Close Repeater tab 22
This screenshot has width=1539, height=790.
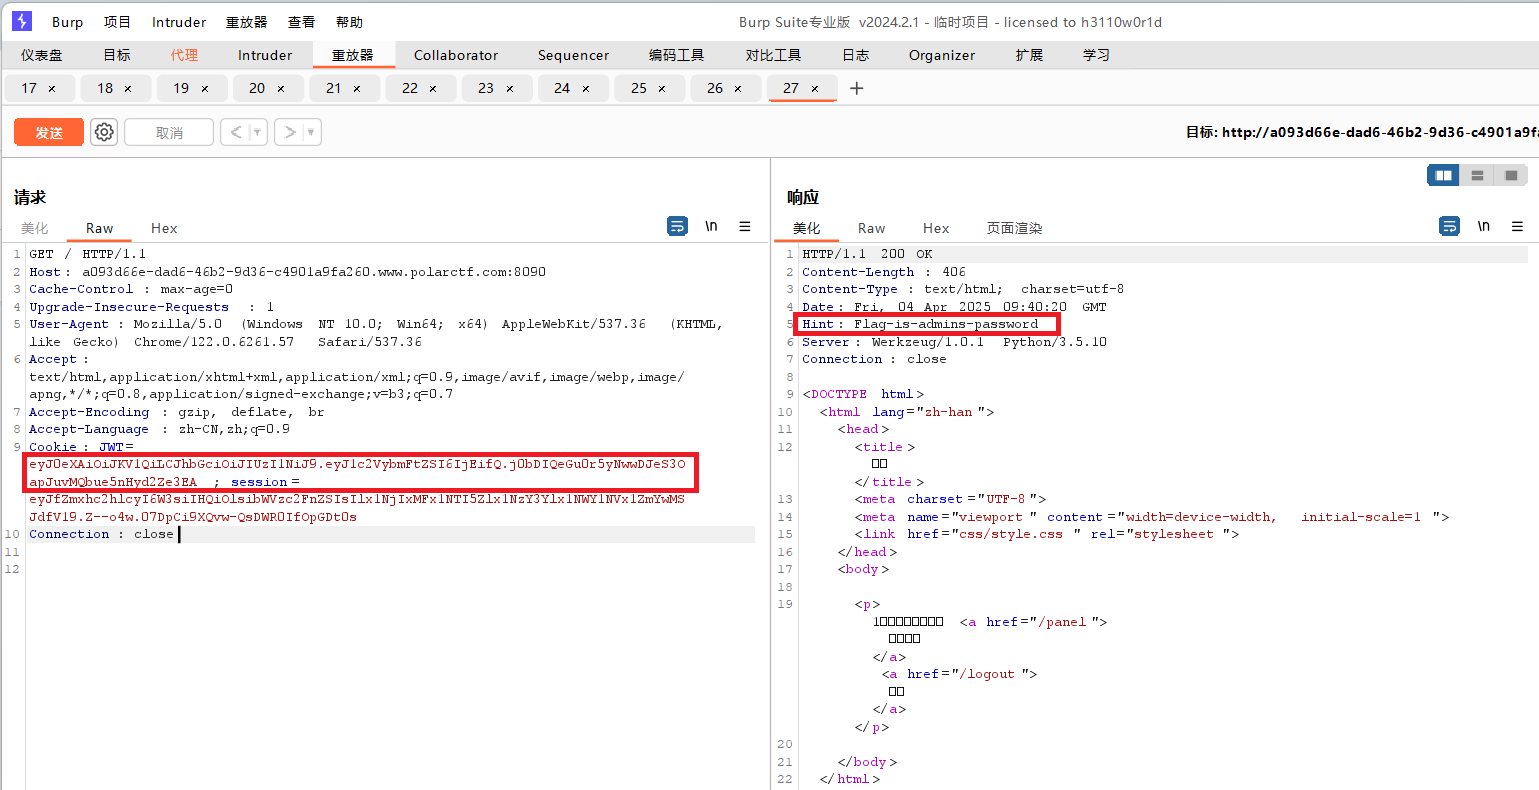(433, 89)
